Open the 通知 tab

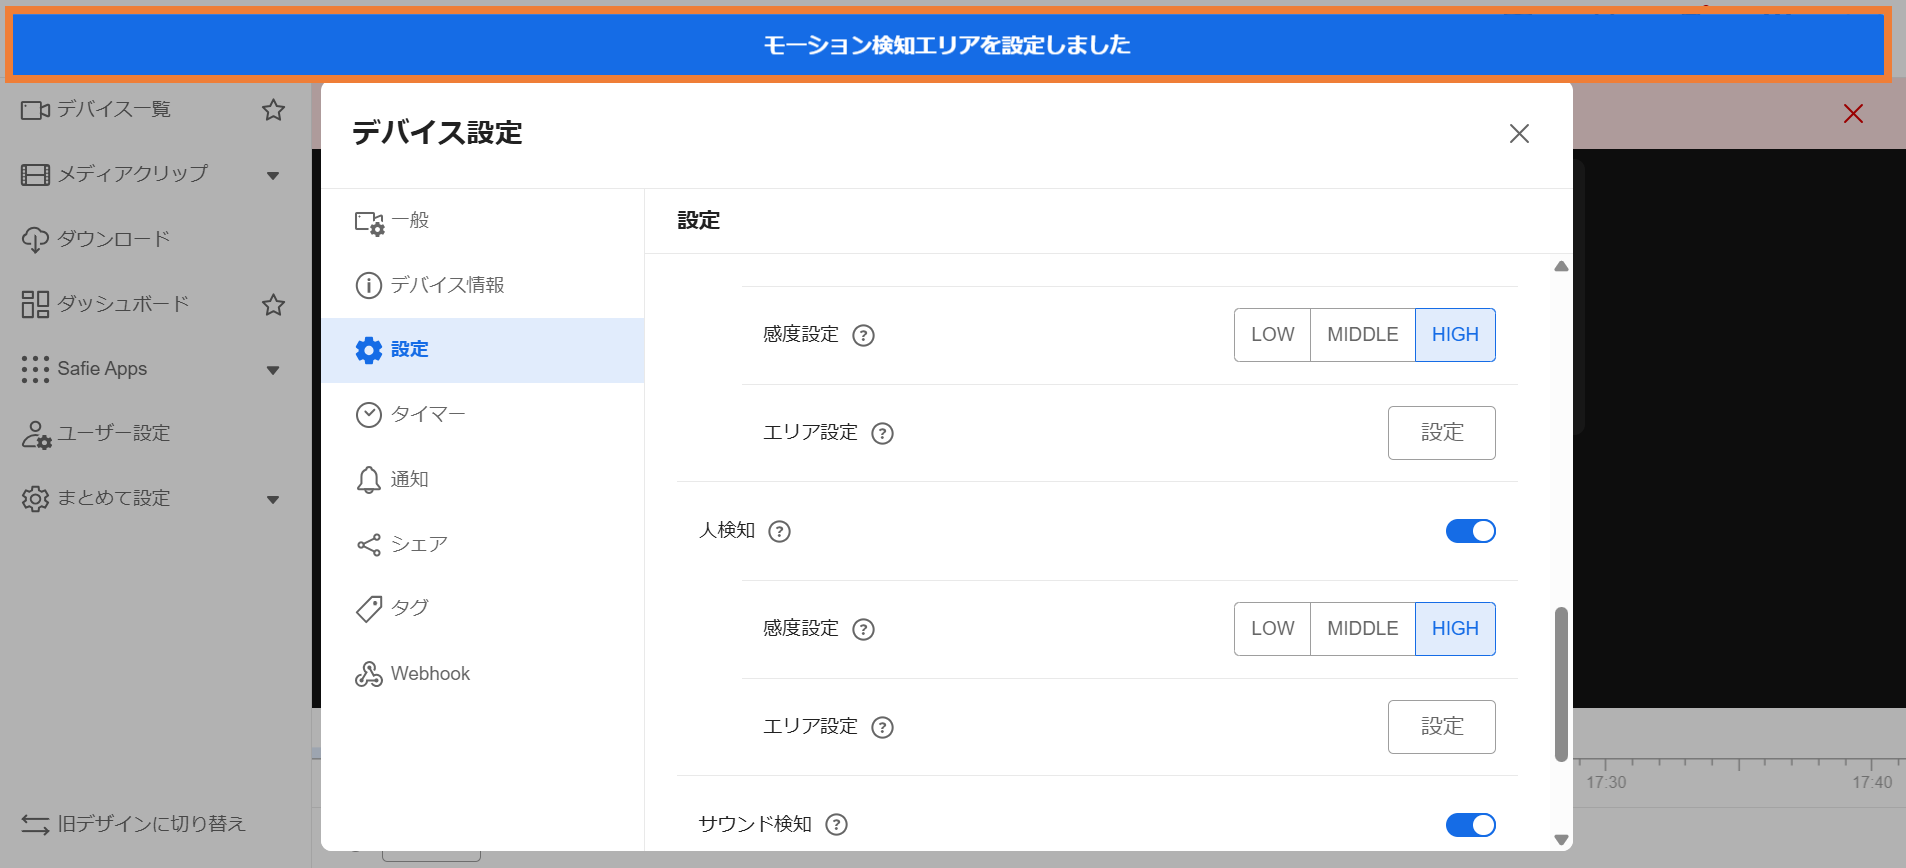[483, 479]
